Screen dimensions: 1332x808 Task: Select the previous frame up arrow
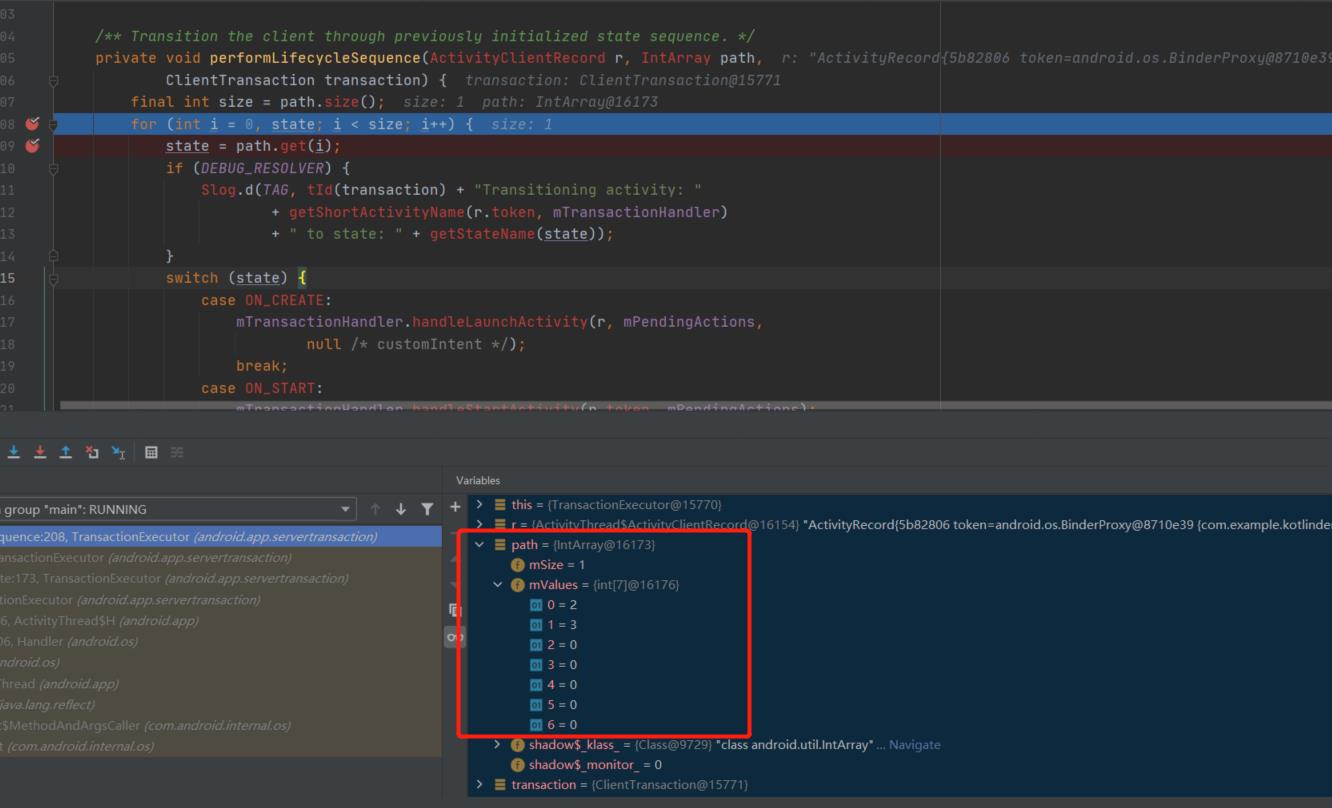pyautogui.click(x=375, y=509)
